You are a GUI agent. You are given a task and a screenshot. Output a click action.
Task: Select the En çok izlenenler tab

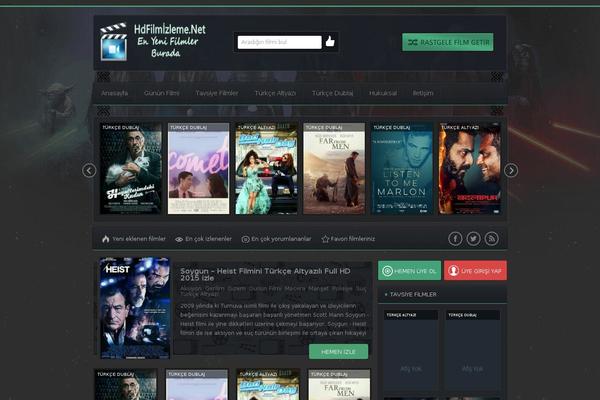[203, 239]
